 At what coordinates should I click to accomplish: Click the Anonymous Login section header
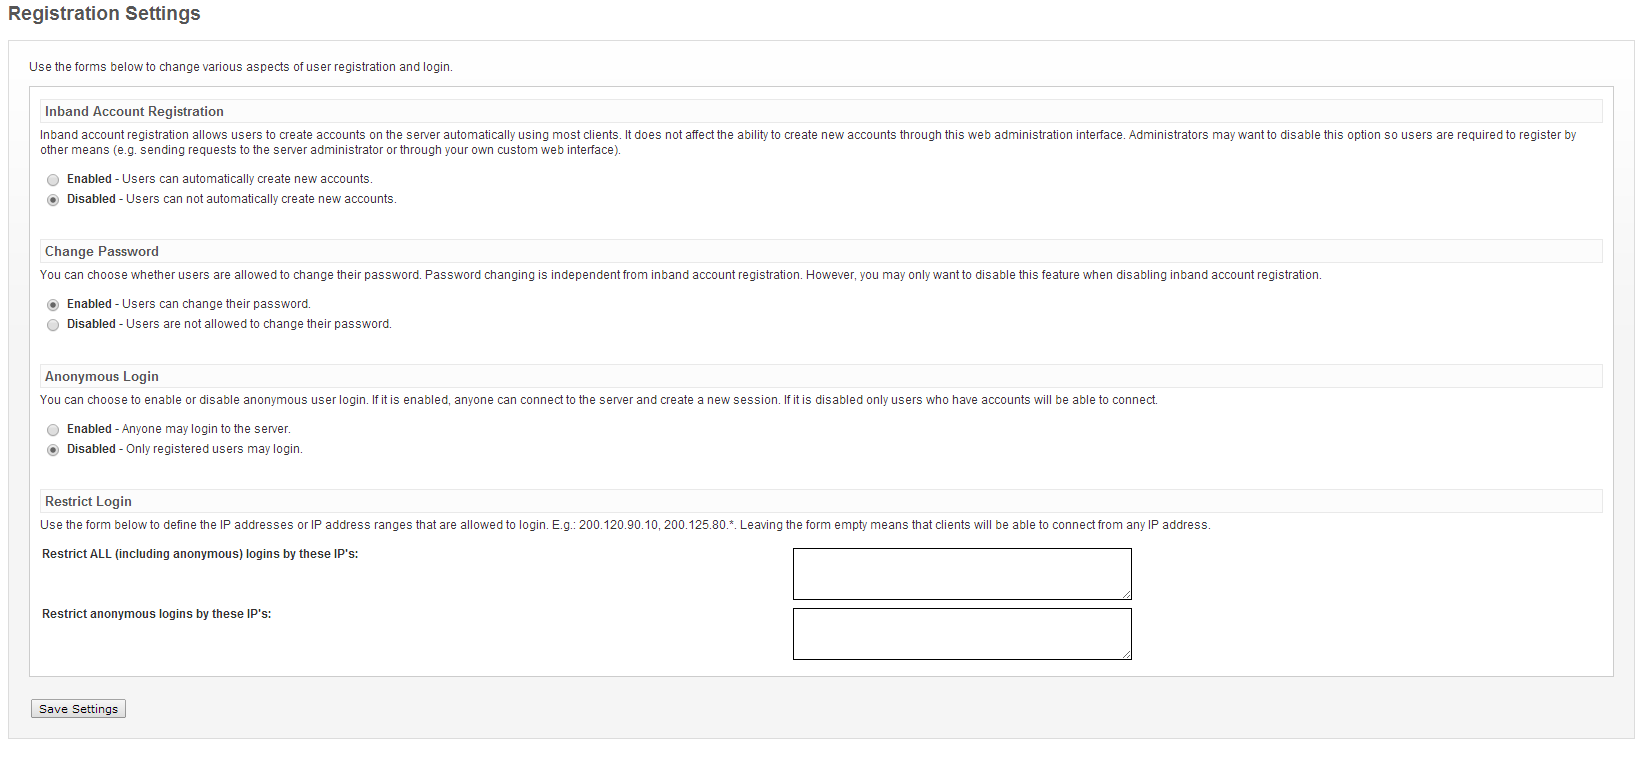click(x=102, y=376)
